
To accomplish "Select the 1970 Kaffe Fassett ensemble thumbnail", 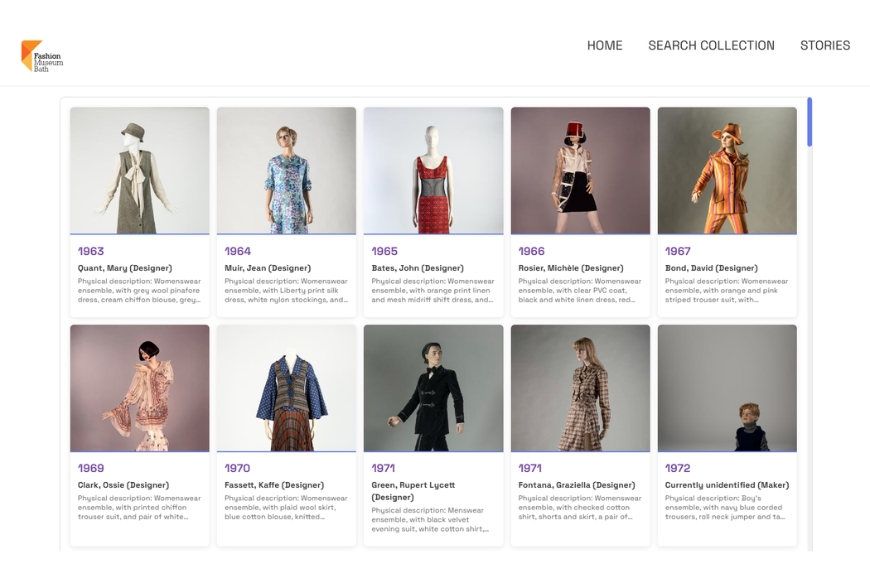I will point(286,388).
